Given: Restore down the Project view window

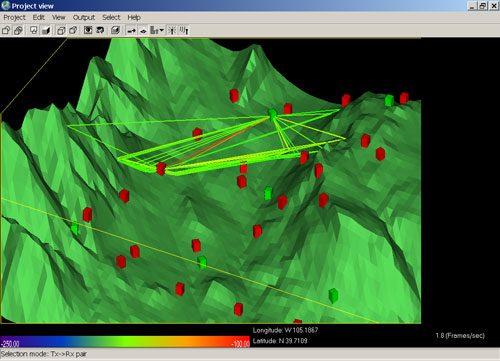Looking at the screenshot, I should tap(483, 6).
